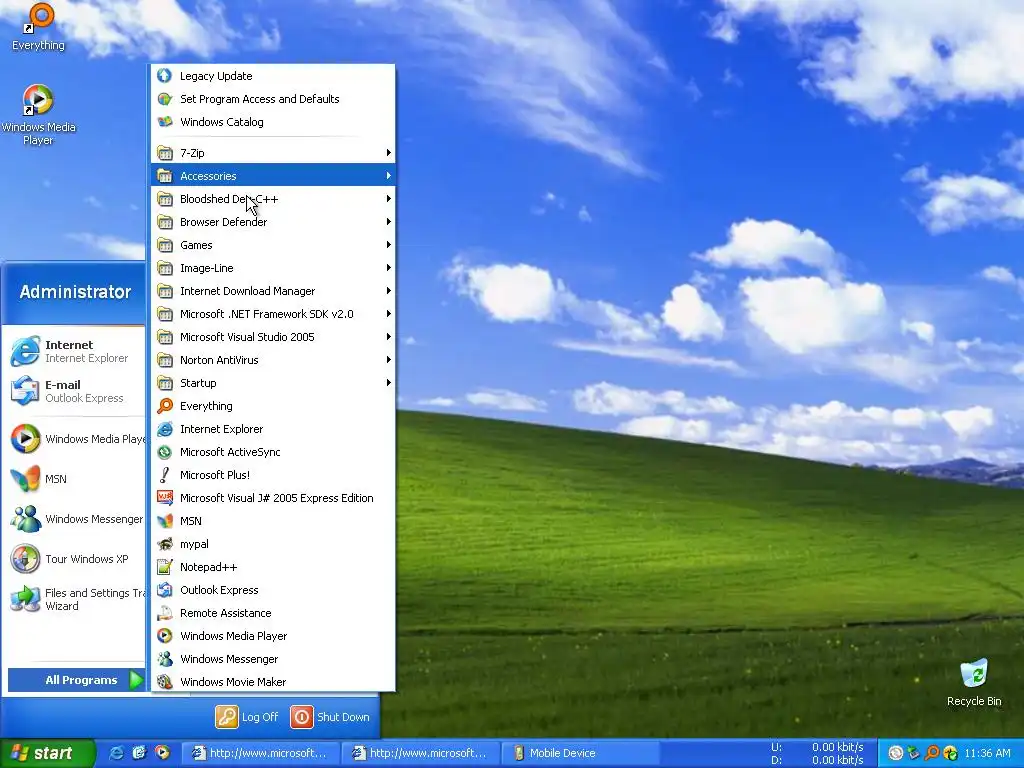This screenshot has height=768, width=1024.
Task: Launch Microsoft Visual J# 2005 Express Edition
Action: coord(273,498)
